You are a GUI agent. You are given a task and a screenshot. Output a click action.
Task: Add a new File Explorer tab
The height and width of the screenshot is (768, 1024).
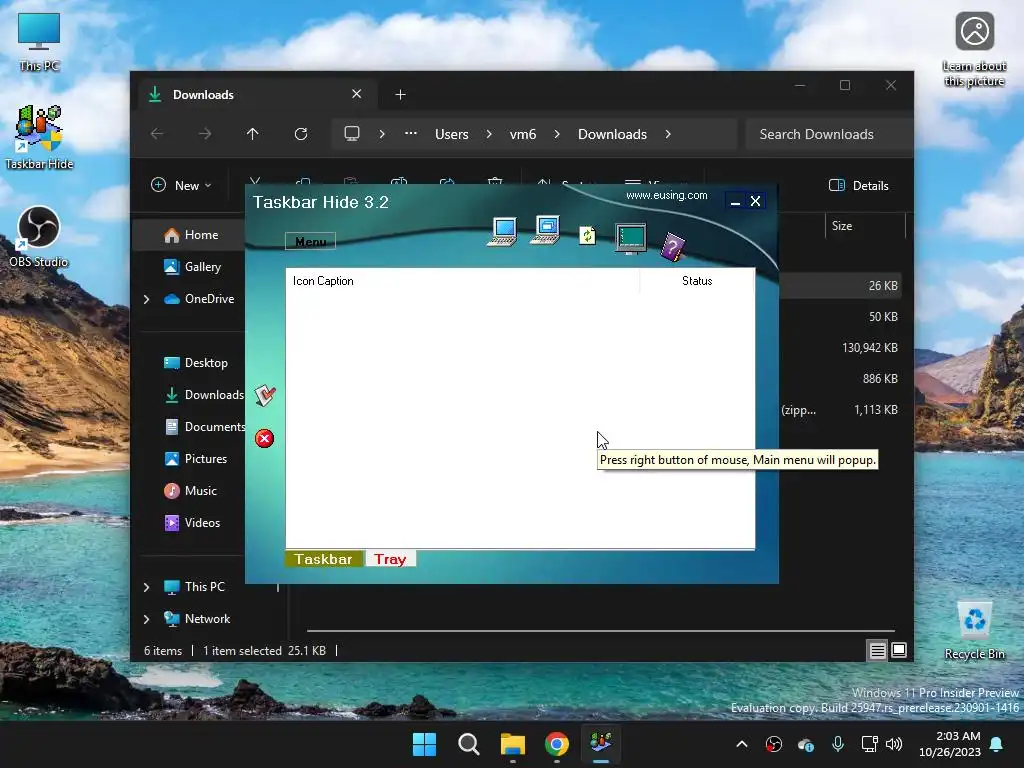400,95
